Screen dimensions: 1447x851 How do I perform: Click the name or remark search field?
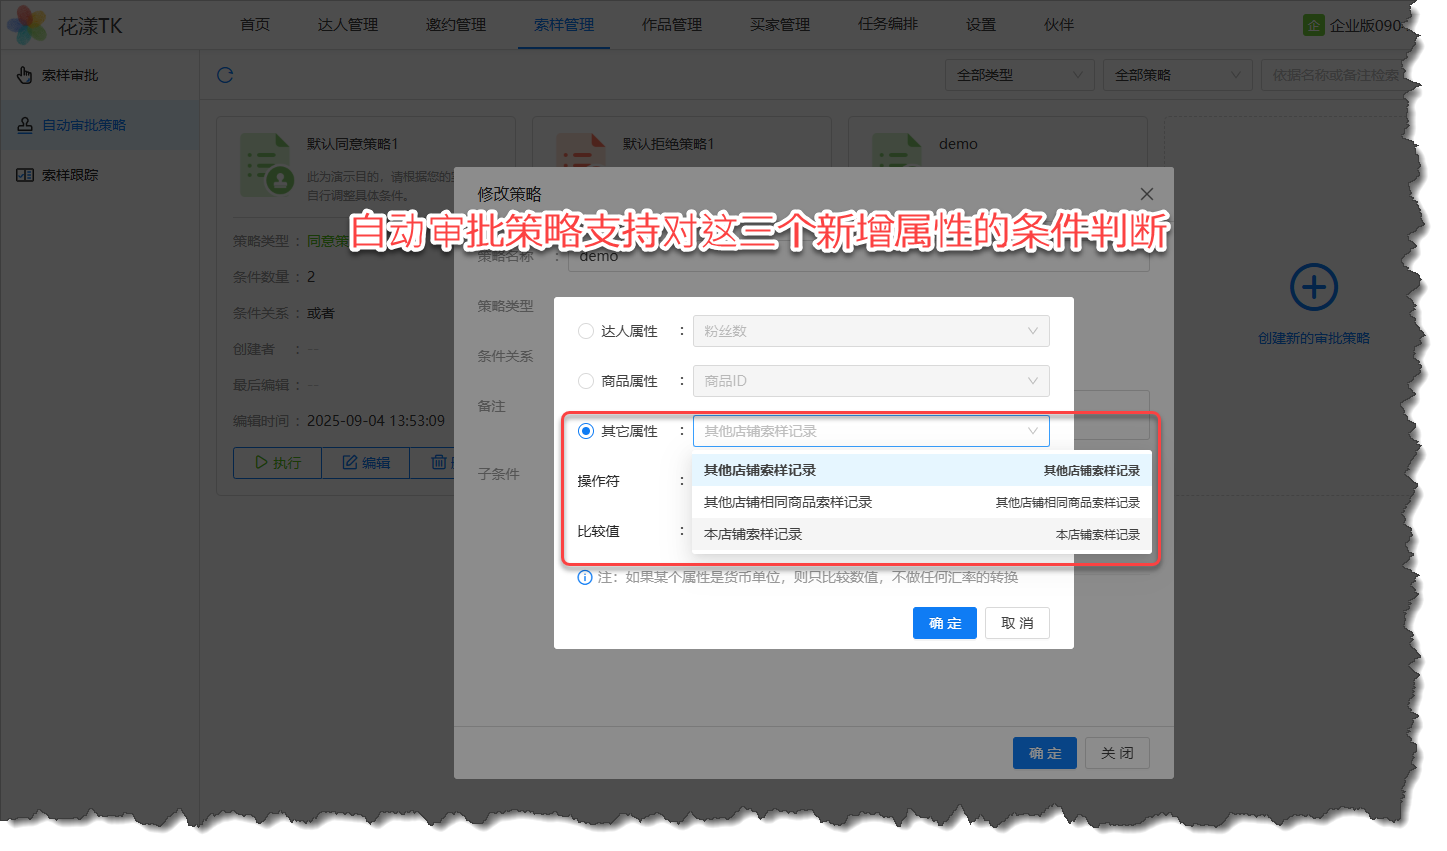coord(1335,75)
